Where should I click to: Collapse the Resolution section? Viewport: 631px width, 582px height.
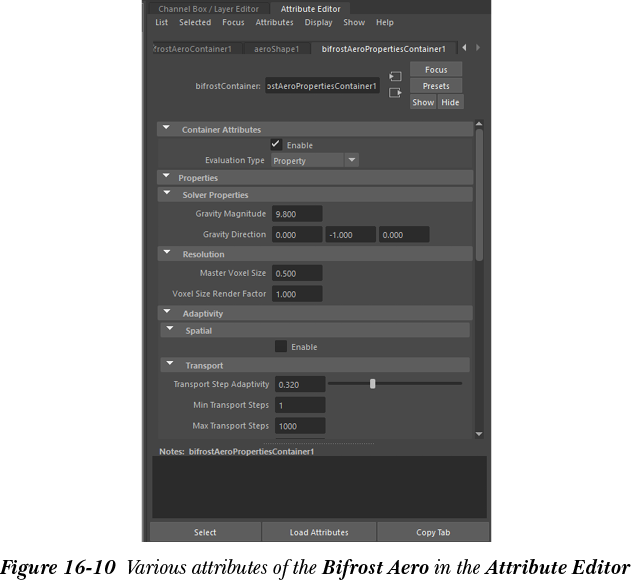[168, 254]
